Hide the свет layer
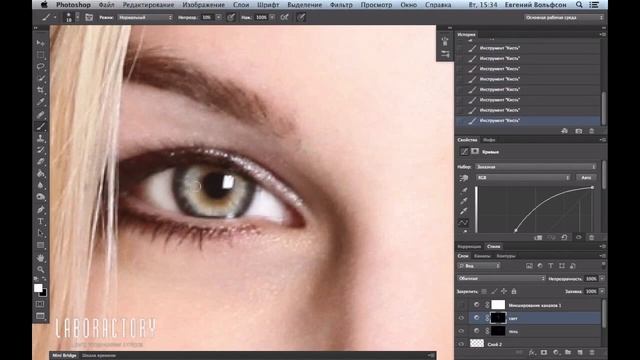 [x=461, y=318]
